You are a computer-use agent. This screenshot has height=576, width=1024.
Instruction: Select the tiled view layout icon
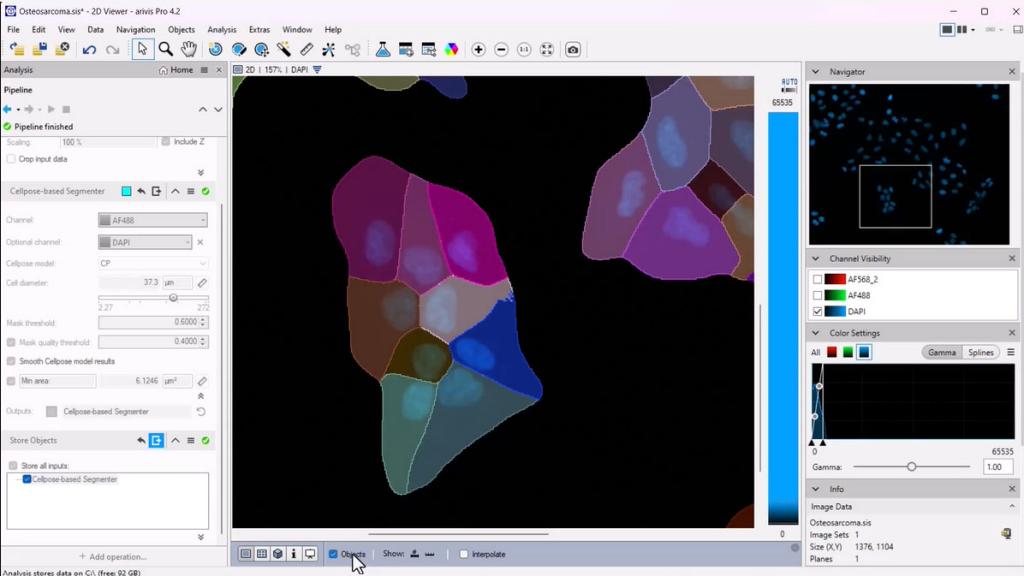(262, 553)
